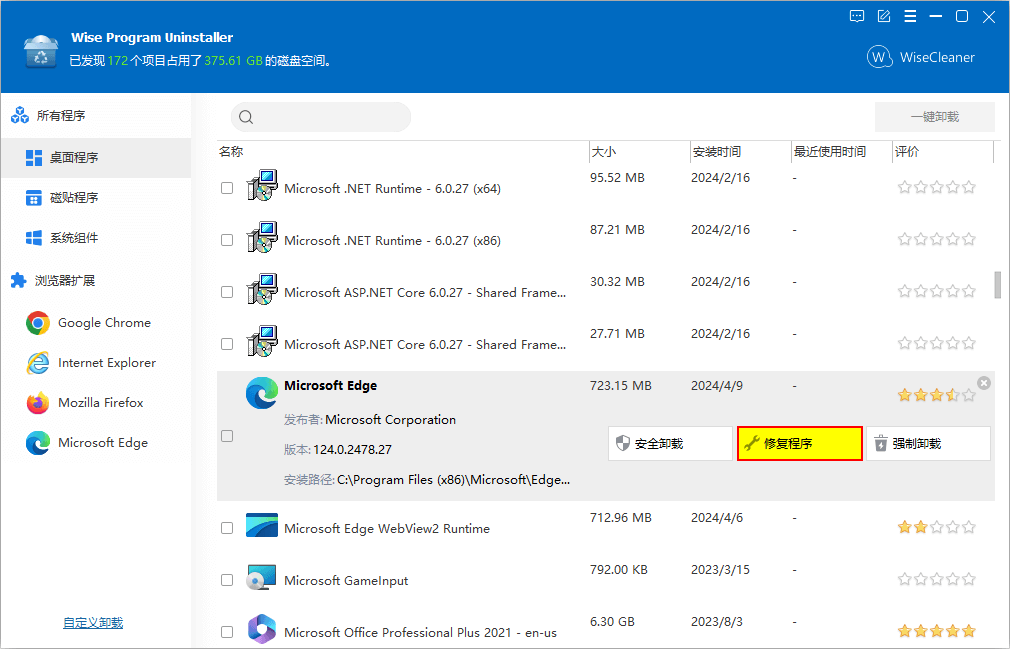Open the feedback chat icon in title bar

857,17
